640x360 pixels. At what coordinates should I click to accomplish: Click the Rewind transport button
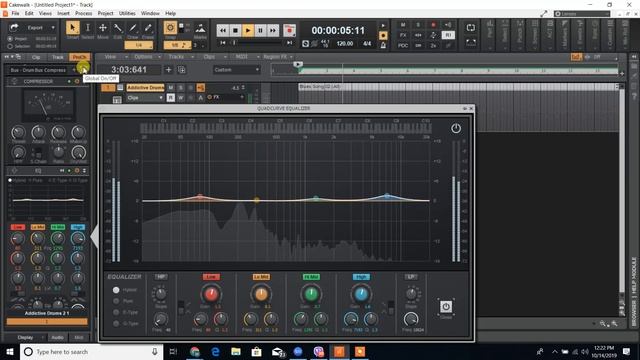(222, 30)
